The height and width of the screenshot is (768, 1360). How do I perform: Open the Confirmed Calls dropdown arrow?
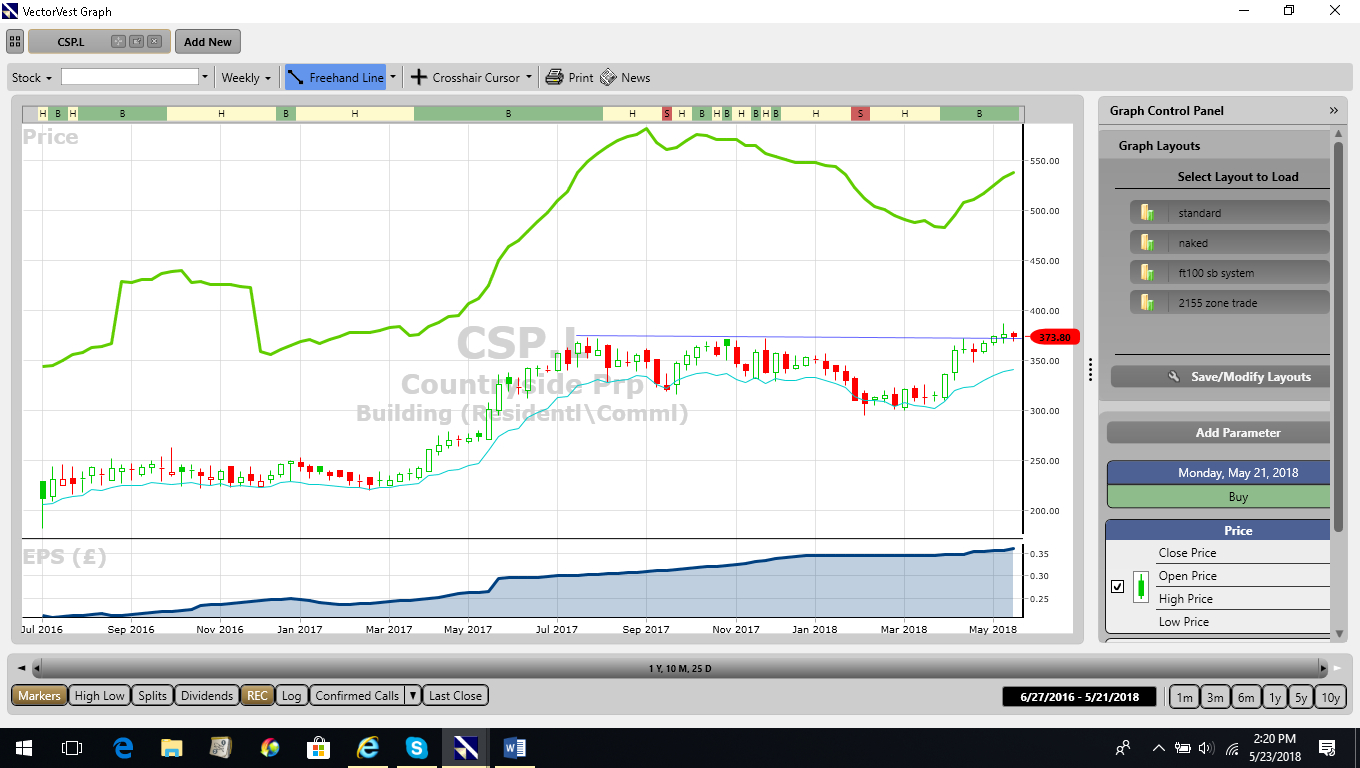[x=413, y=696]
